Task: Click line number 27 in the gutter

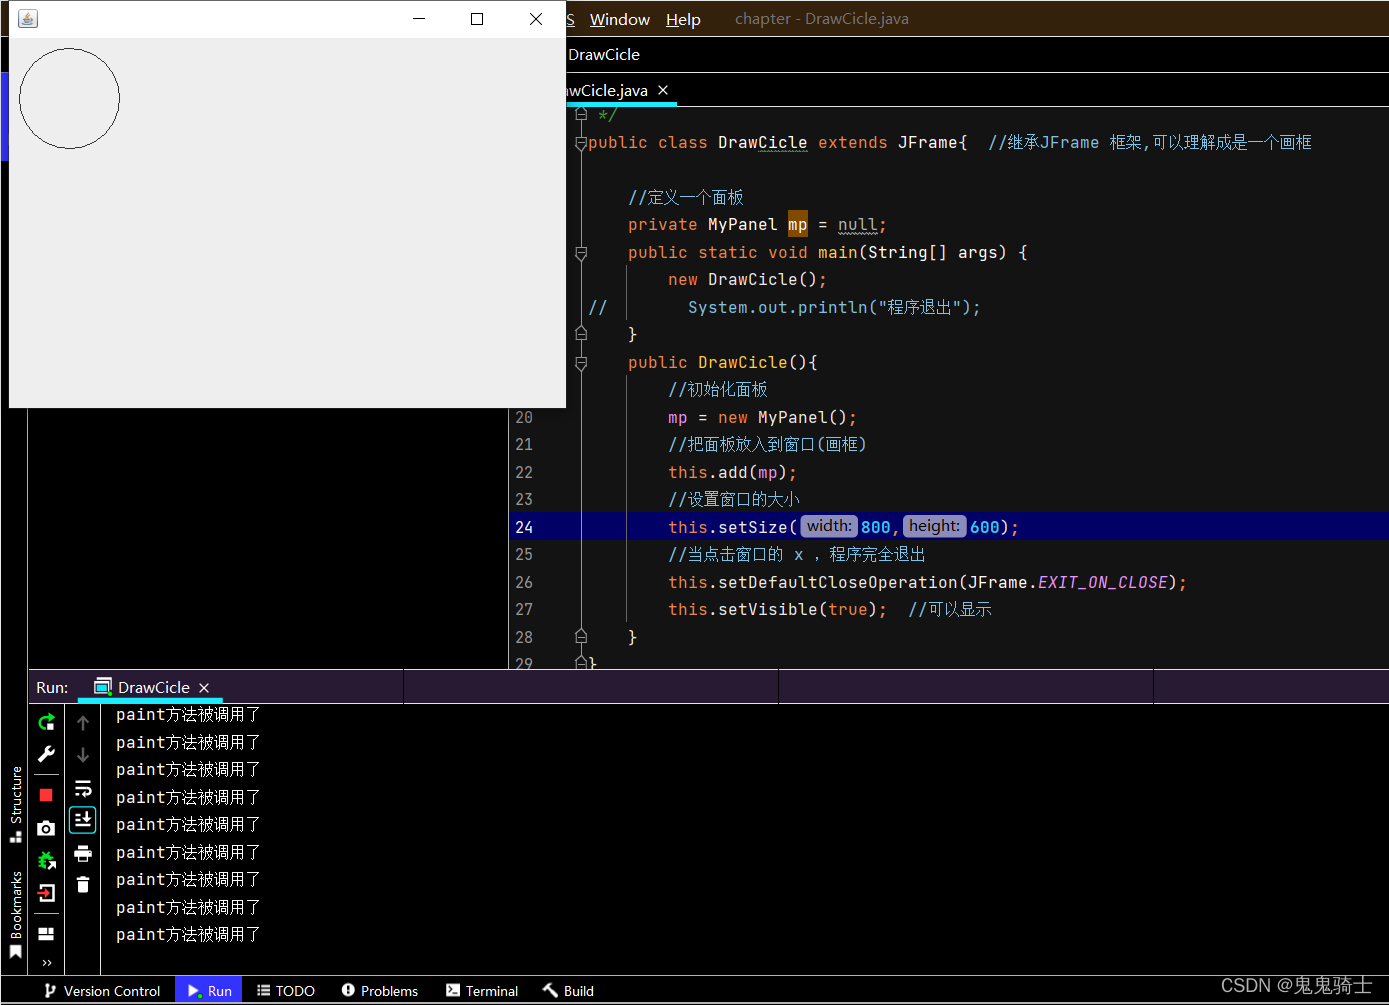Action: click(x=524, y=609)
